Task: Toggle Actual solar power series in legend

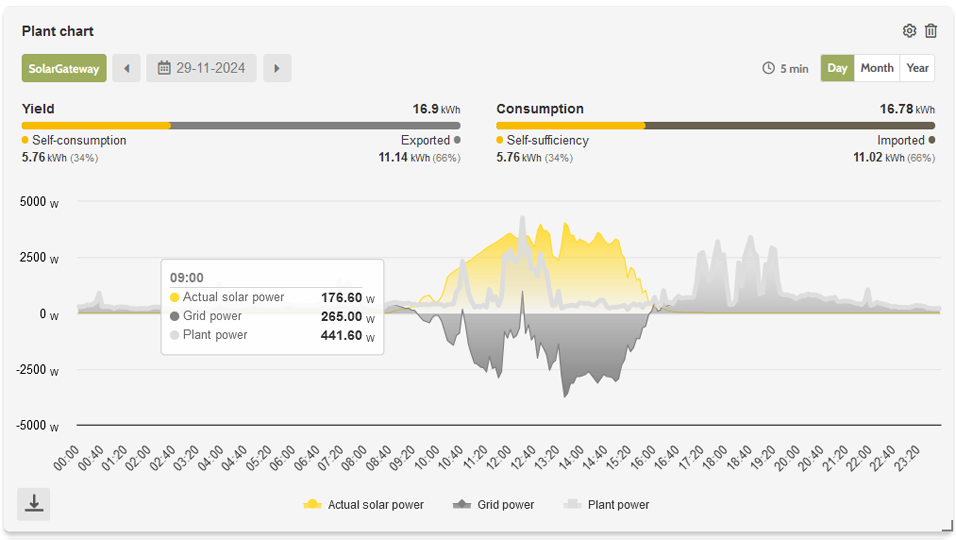Action: [x=364, y=505]
